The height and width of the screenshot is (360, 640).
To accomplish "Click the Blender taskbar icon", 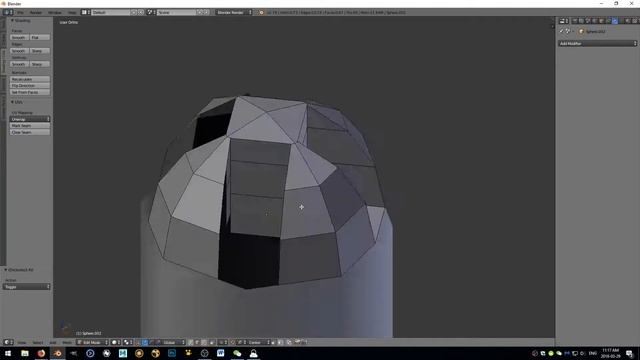I will (x=58, y=353).
